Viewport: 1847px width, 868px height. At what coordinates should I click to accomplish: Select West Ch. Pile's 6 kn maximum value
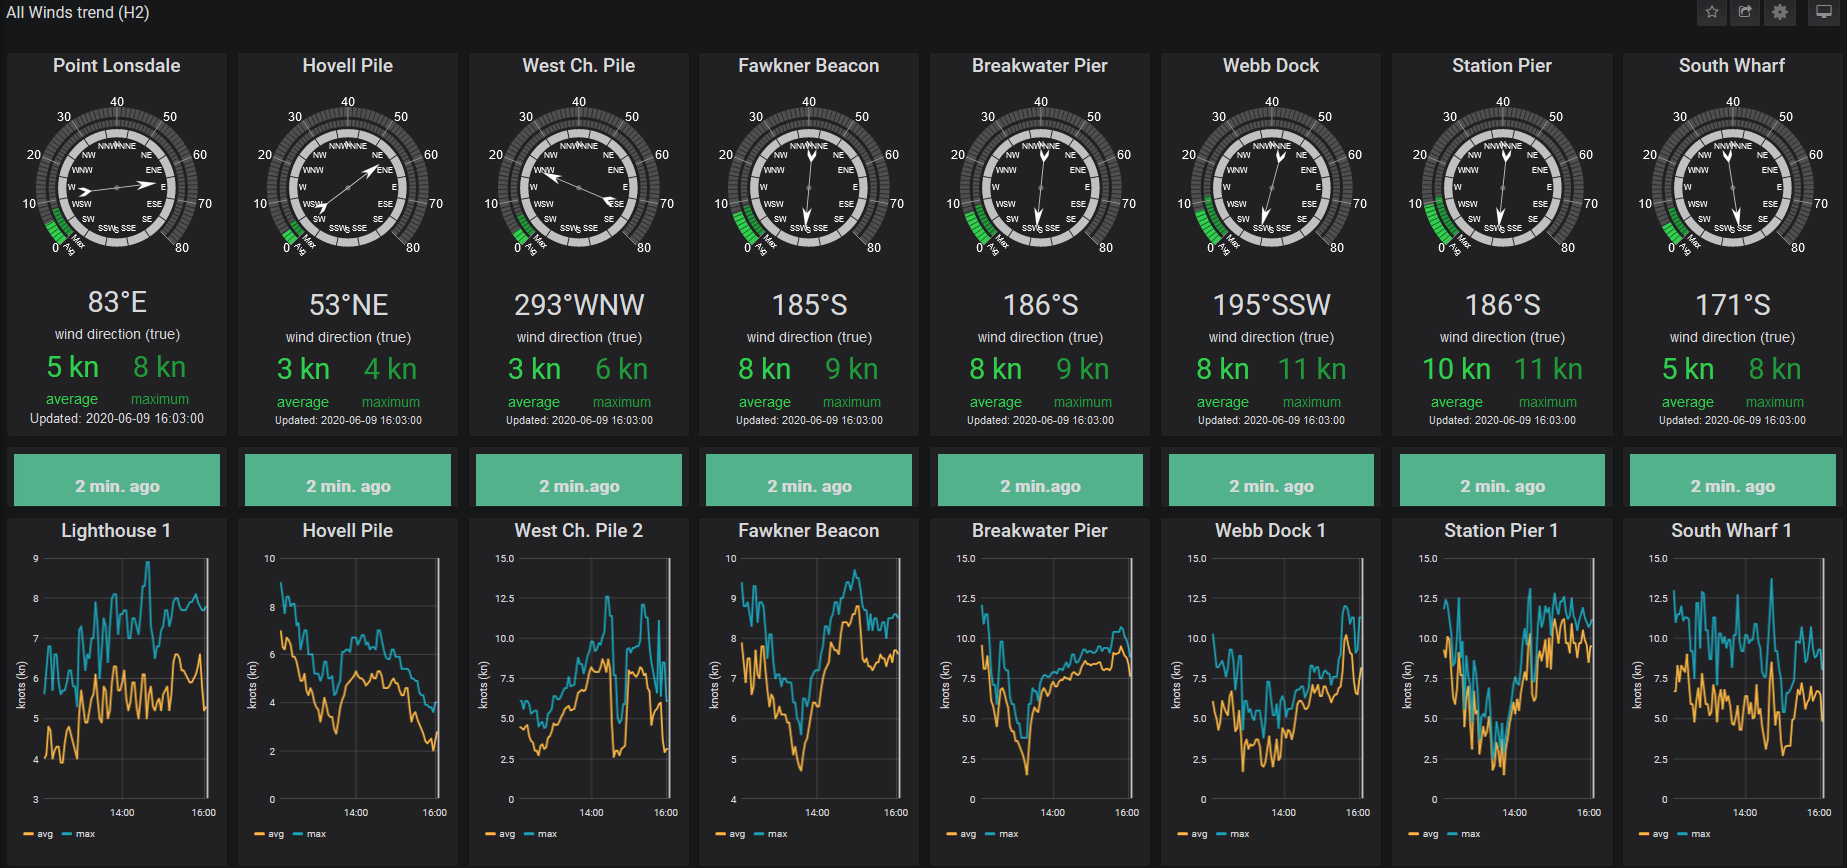coord(621,369)
